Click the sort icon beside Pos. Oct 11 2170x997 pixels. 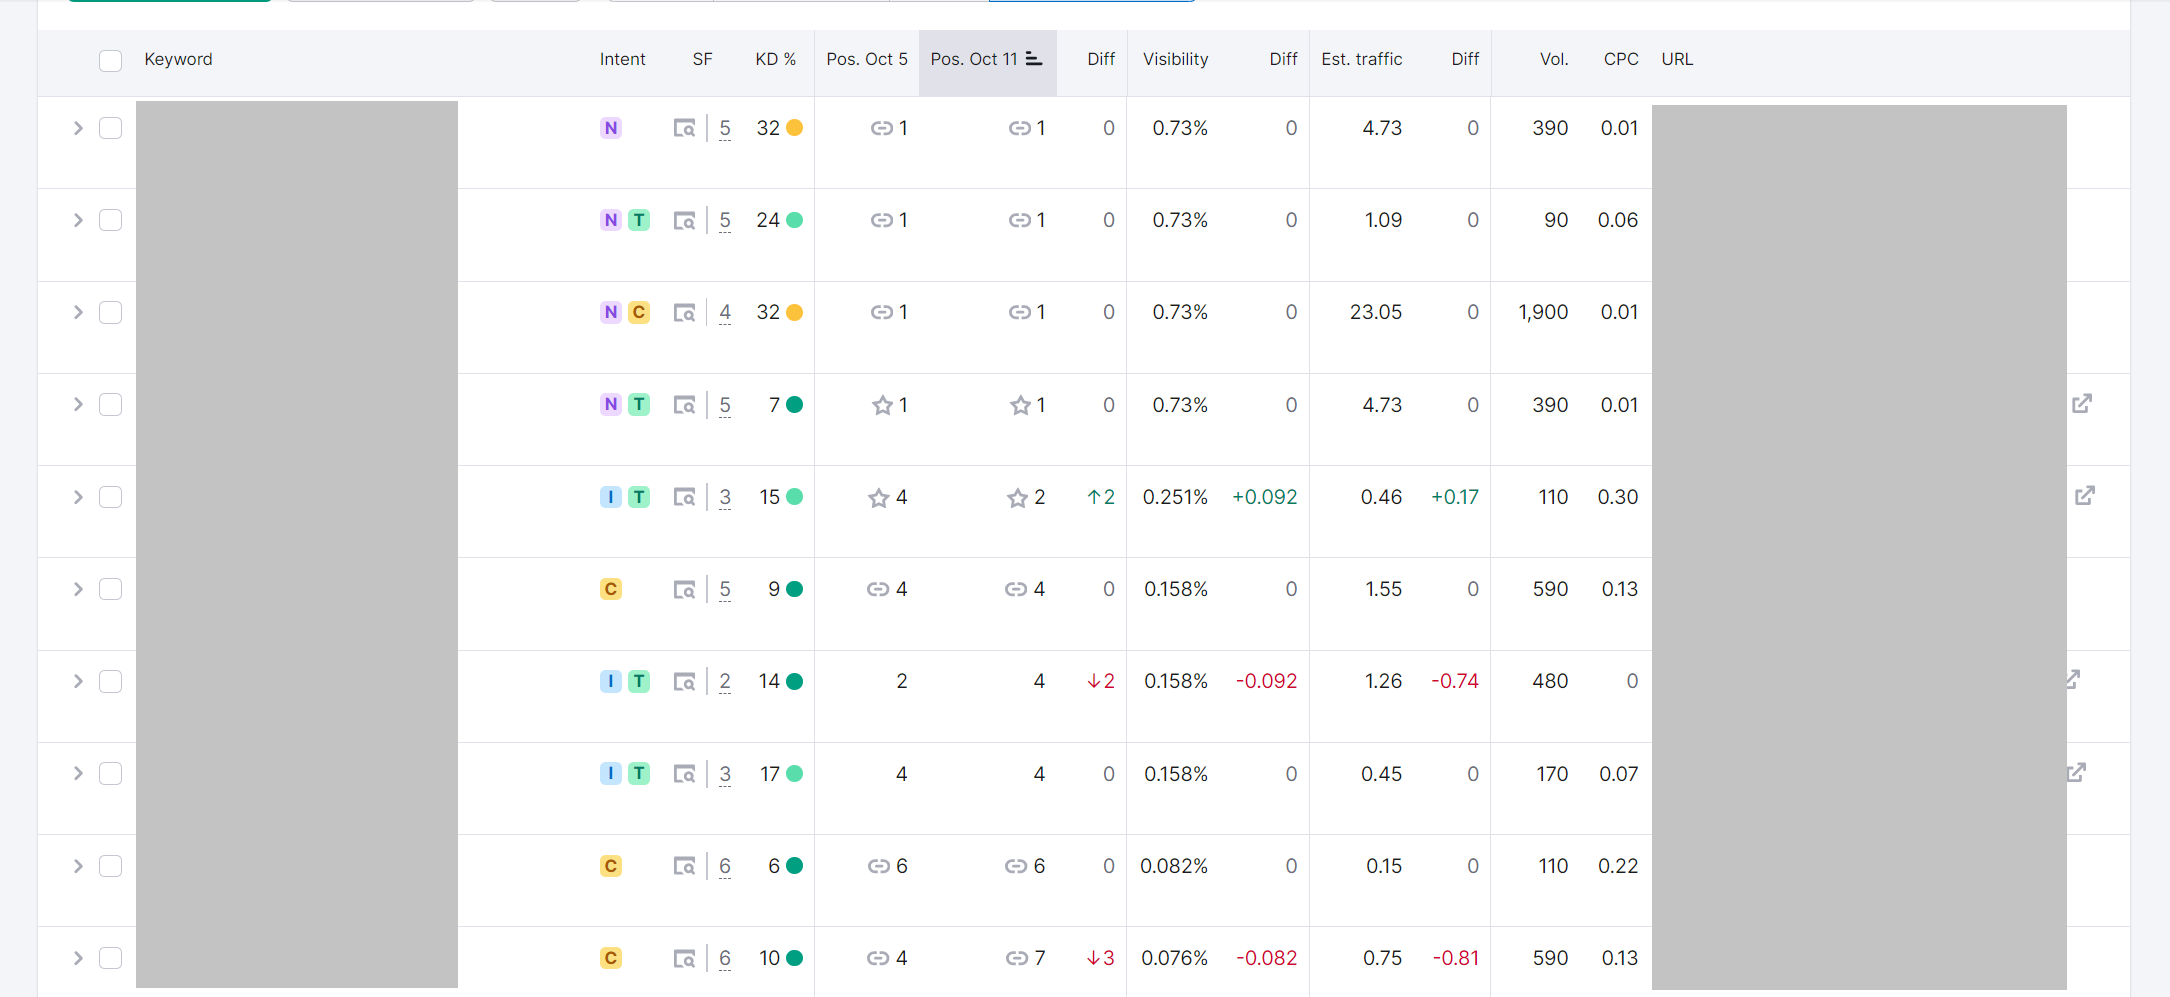click(x=1034, y=59)
